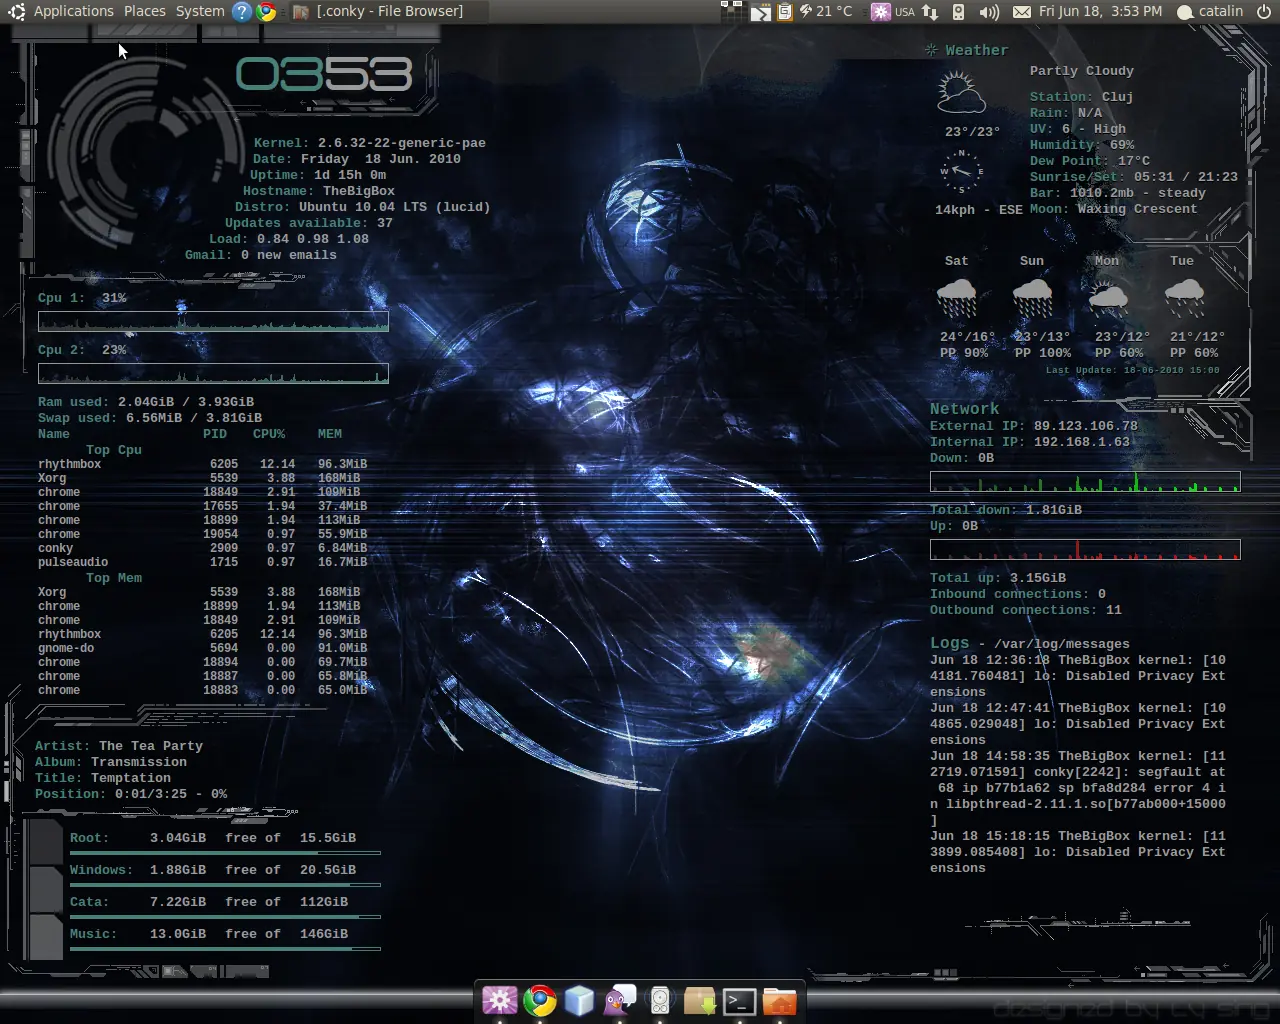1280x1024 pixels.
Task: Launch Chrome from the top panel launcher
Action: (266, 12)
